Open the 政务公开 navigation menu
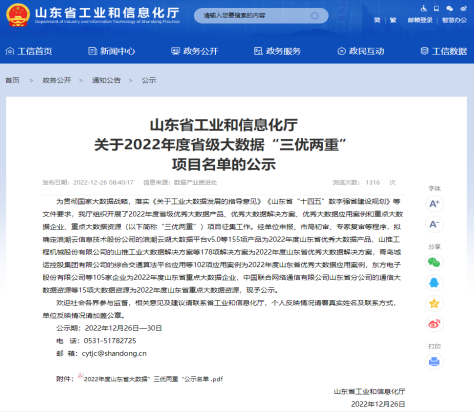Viewport: 475px width, 415px height. 194,51
